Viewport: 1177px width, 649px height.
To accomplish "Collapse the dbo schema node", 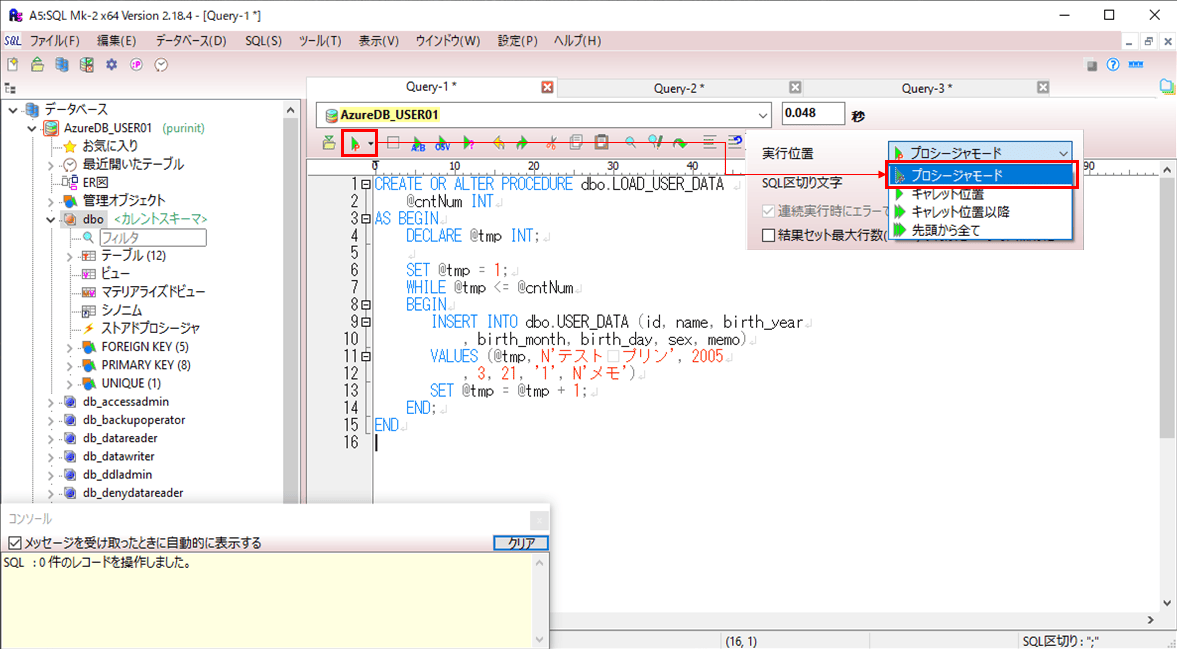I will pyautogui.click(x=50, y=220).
